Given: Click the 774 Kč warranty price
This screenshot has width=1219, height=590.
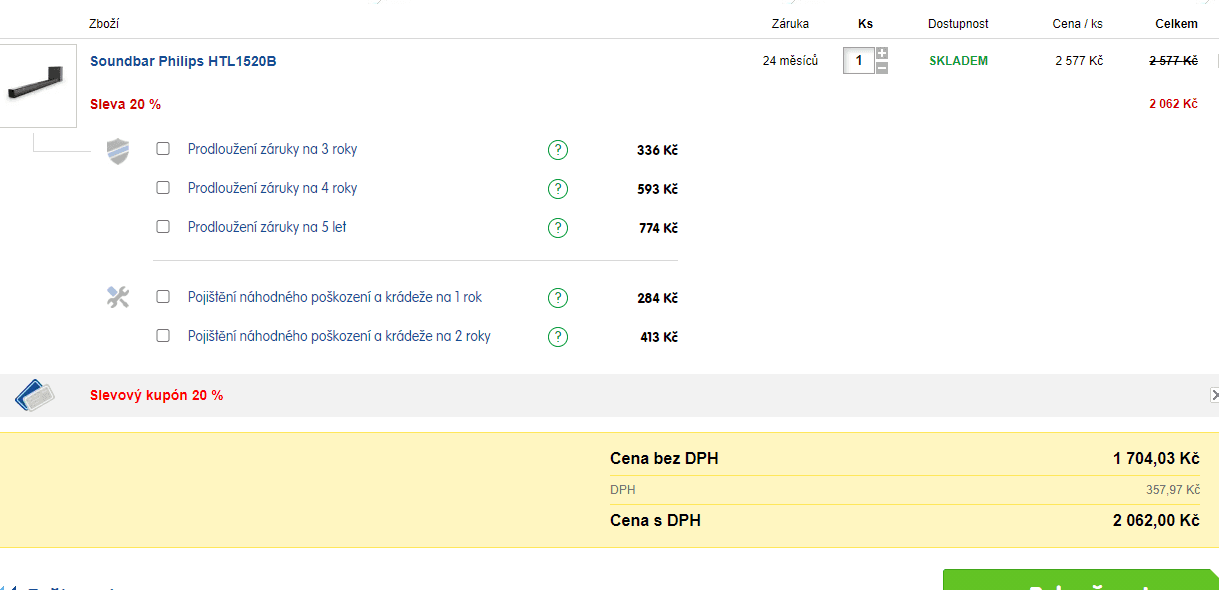Looking at the screenshot, I should pyautogui.click(x=658, y=229).
